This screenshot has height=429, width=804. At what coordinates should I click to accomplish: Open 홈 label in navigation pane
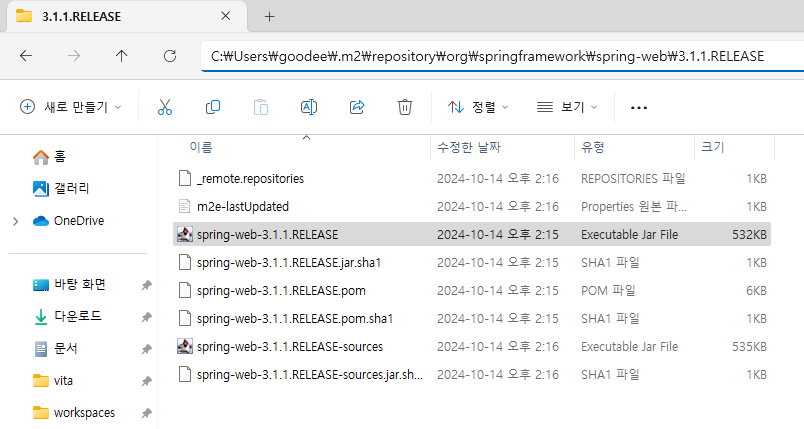[60, 156]
